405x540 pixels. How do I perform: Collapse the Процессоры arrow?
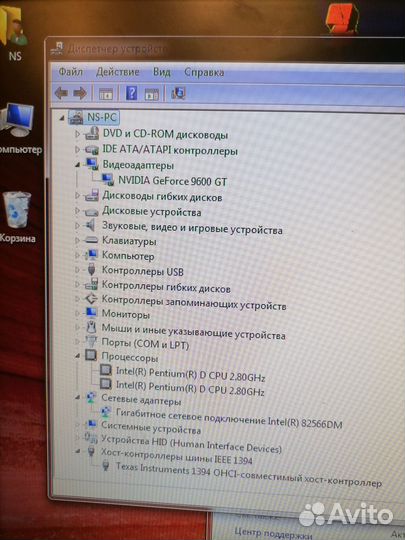pos(78,356)
